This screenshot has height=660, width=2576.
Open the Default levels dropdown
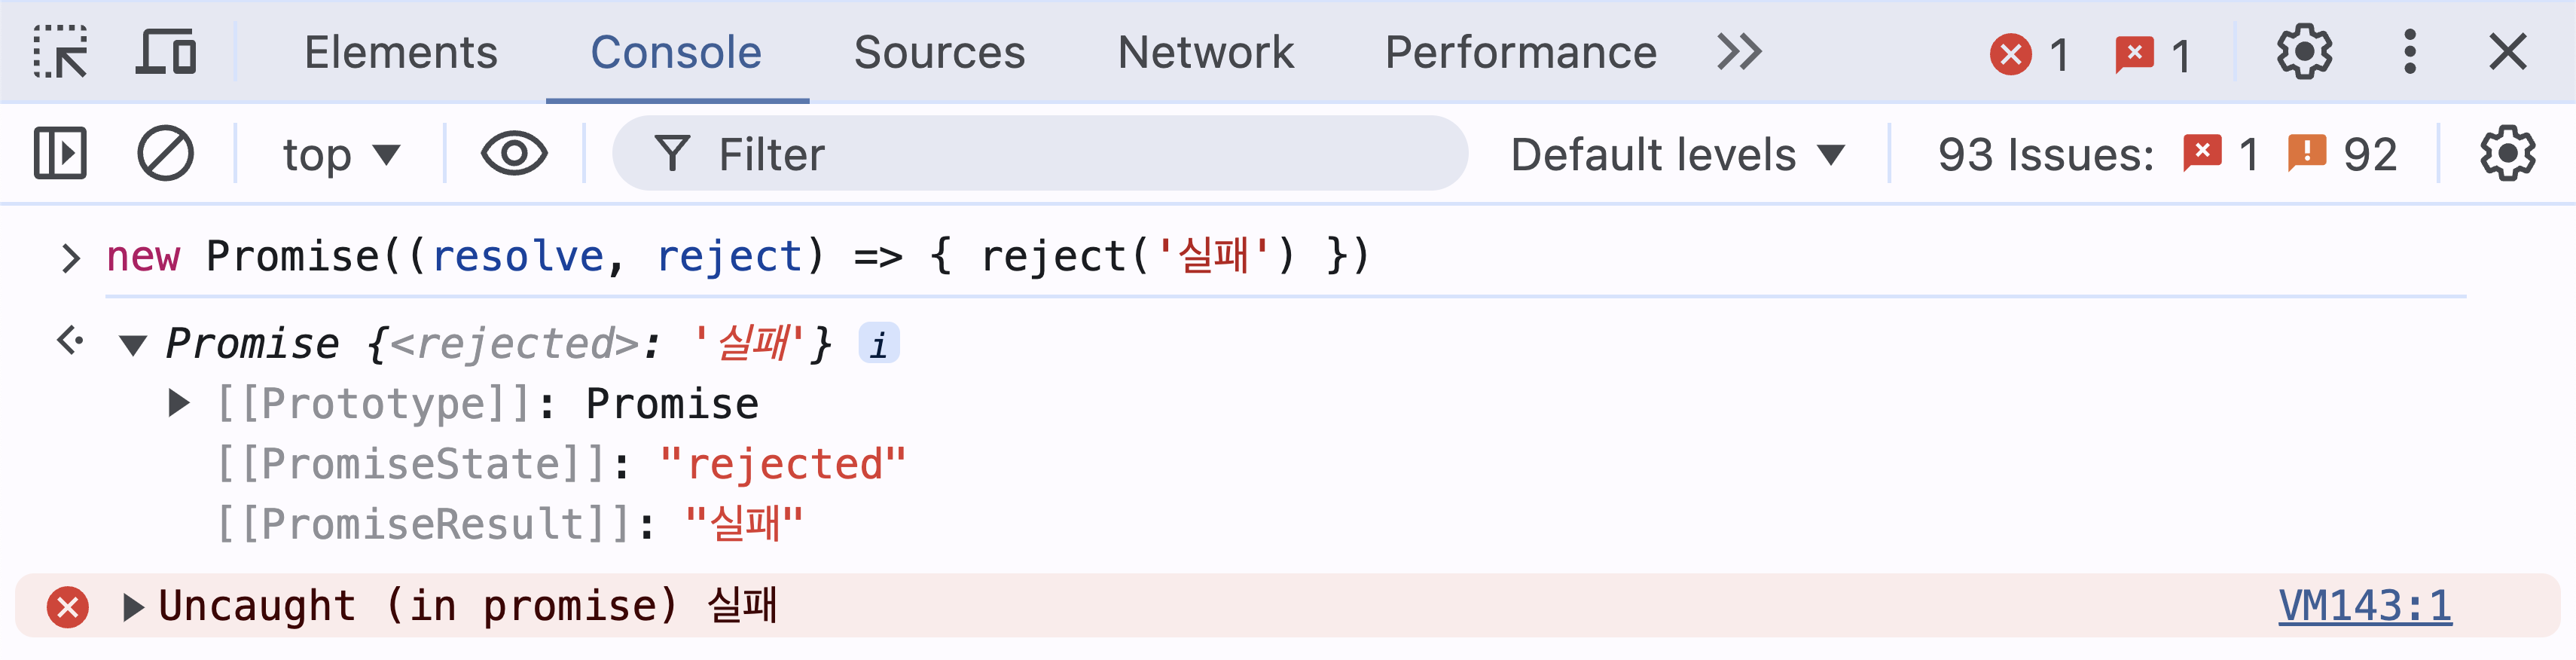point(1677,155)
